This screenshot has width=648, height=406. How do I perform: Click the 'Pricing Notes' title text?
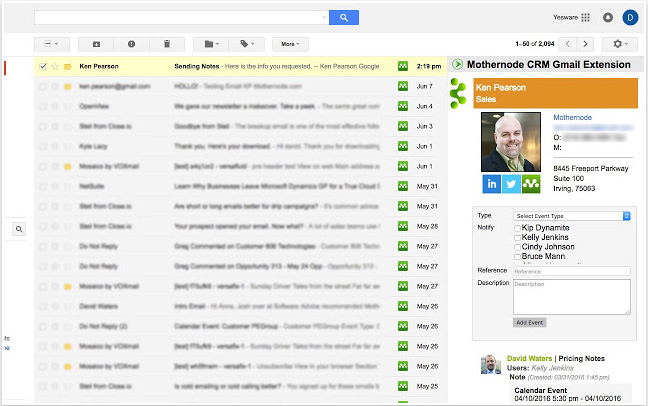(x=581, y=358)
